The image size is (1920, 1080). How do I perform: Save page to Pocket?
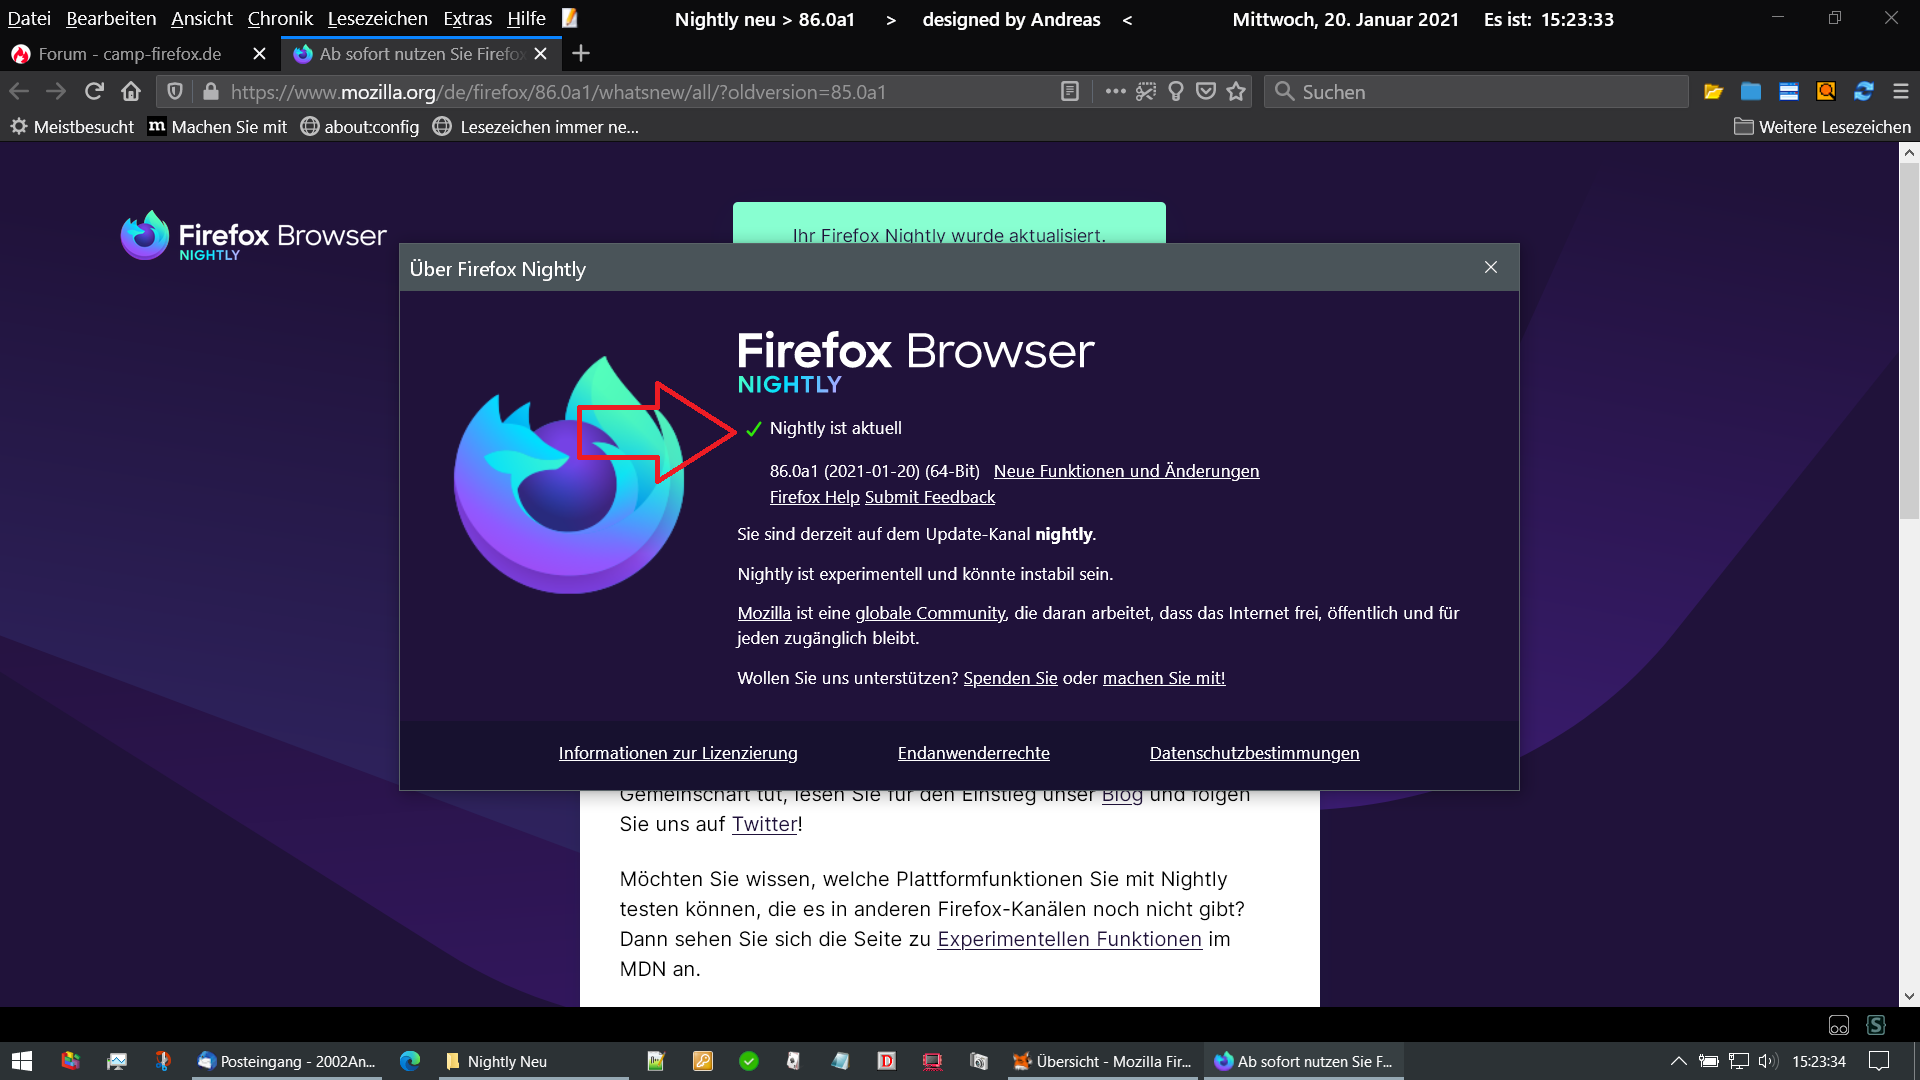tap(1206, 91)
